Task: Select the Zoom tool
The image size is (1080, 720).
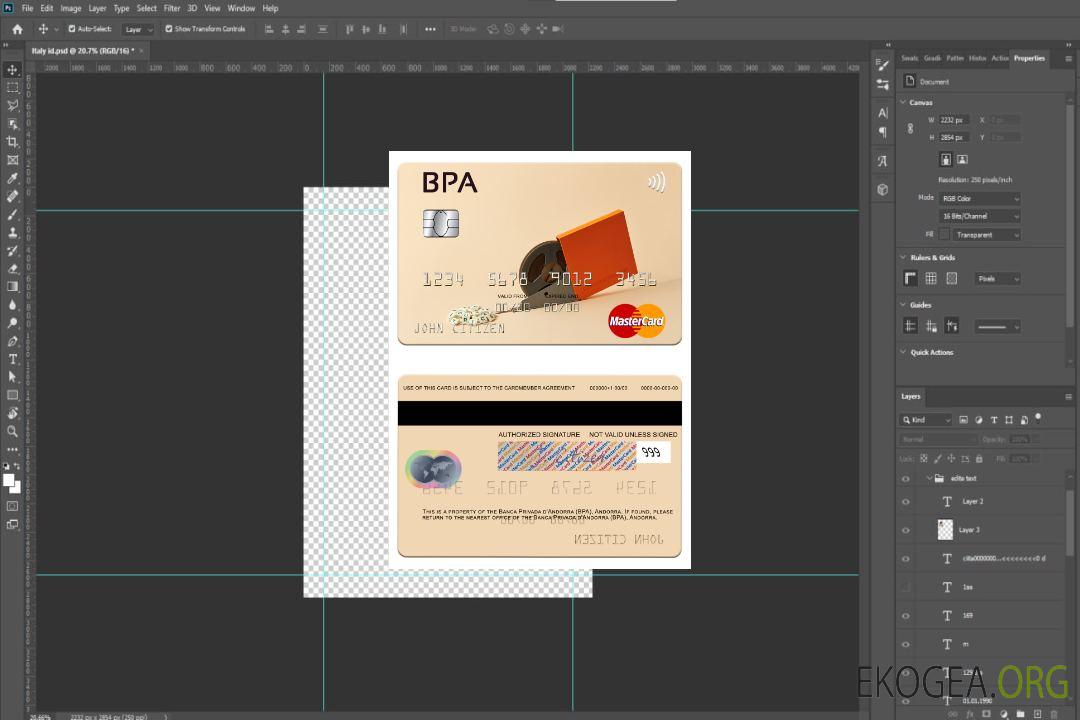Action: 12,431
